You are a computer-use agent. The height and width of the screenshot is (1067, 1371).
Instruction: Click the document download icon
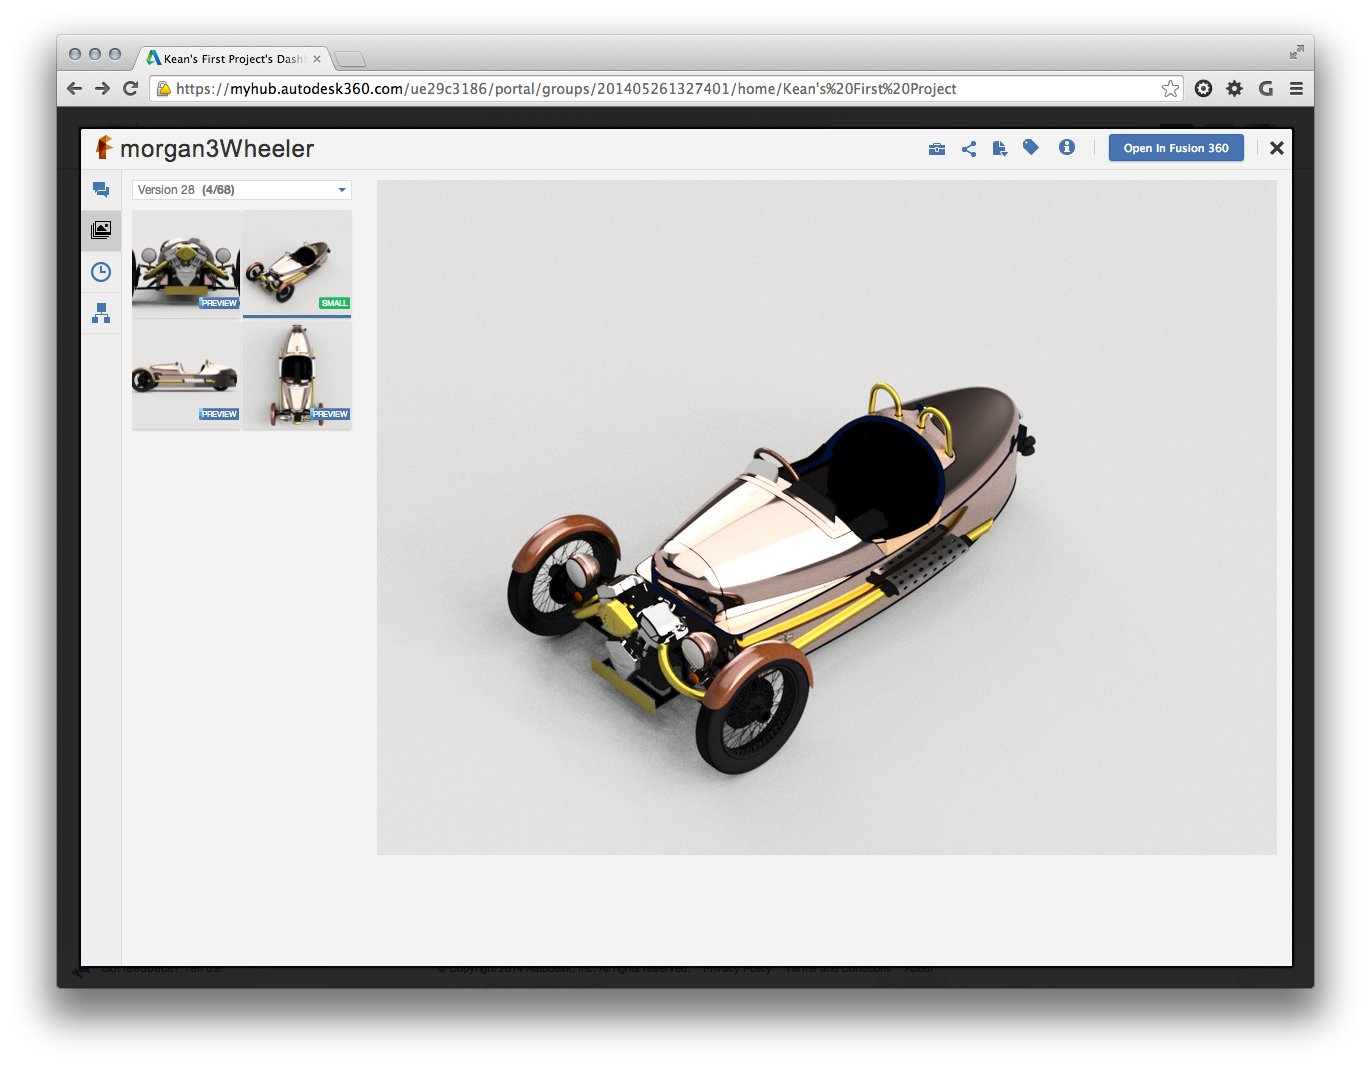click(999, 149)
